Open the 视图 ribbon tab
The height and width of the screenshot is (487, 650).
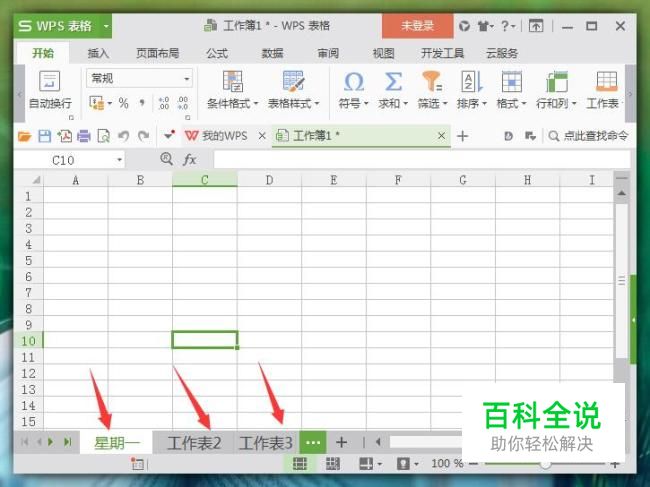[x=383, y=53]
